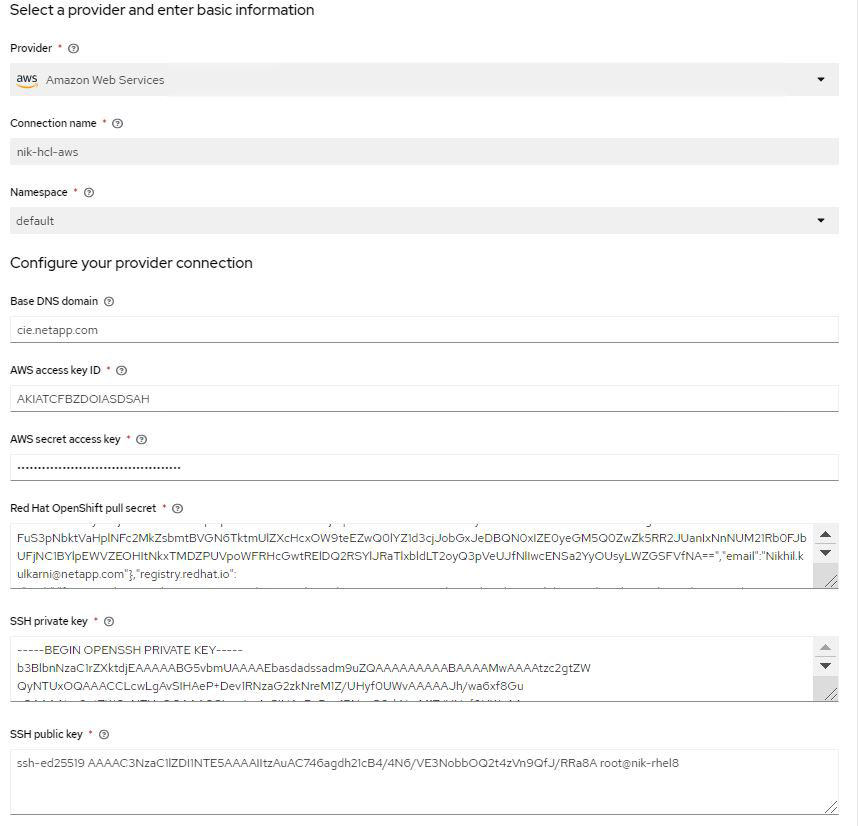This screenshot has width=858, height=826.
Task: Select the AWS secret access key field
Action: tap(424, 467)
